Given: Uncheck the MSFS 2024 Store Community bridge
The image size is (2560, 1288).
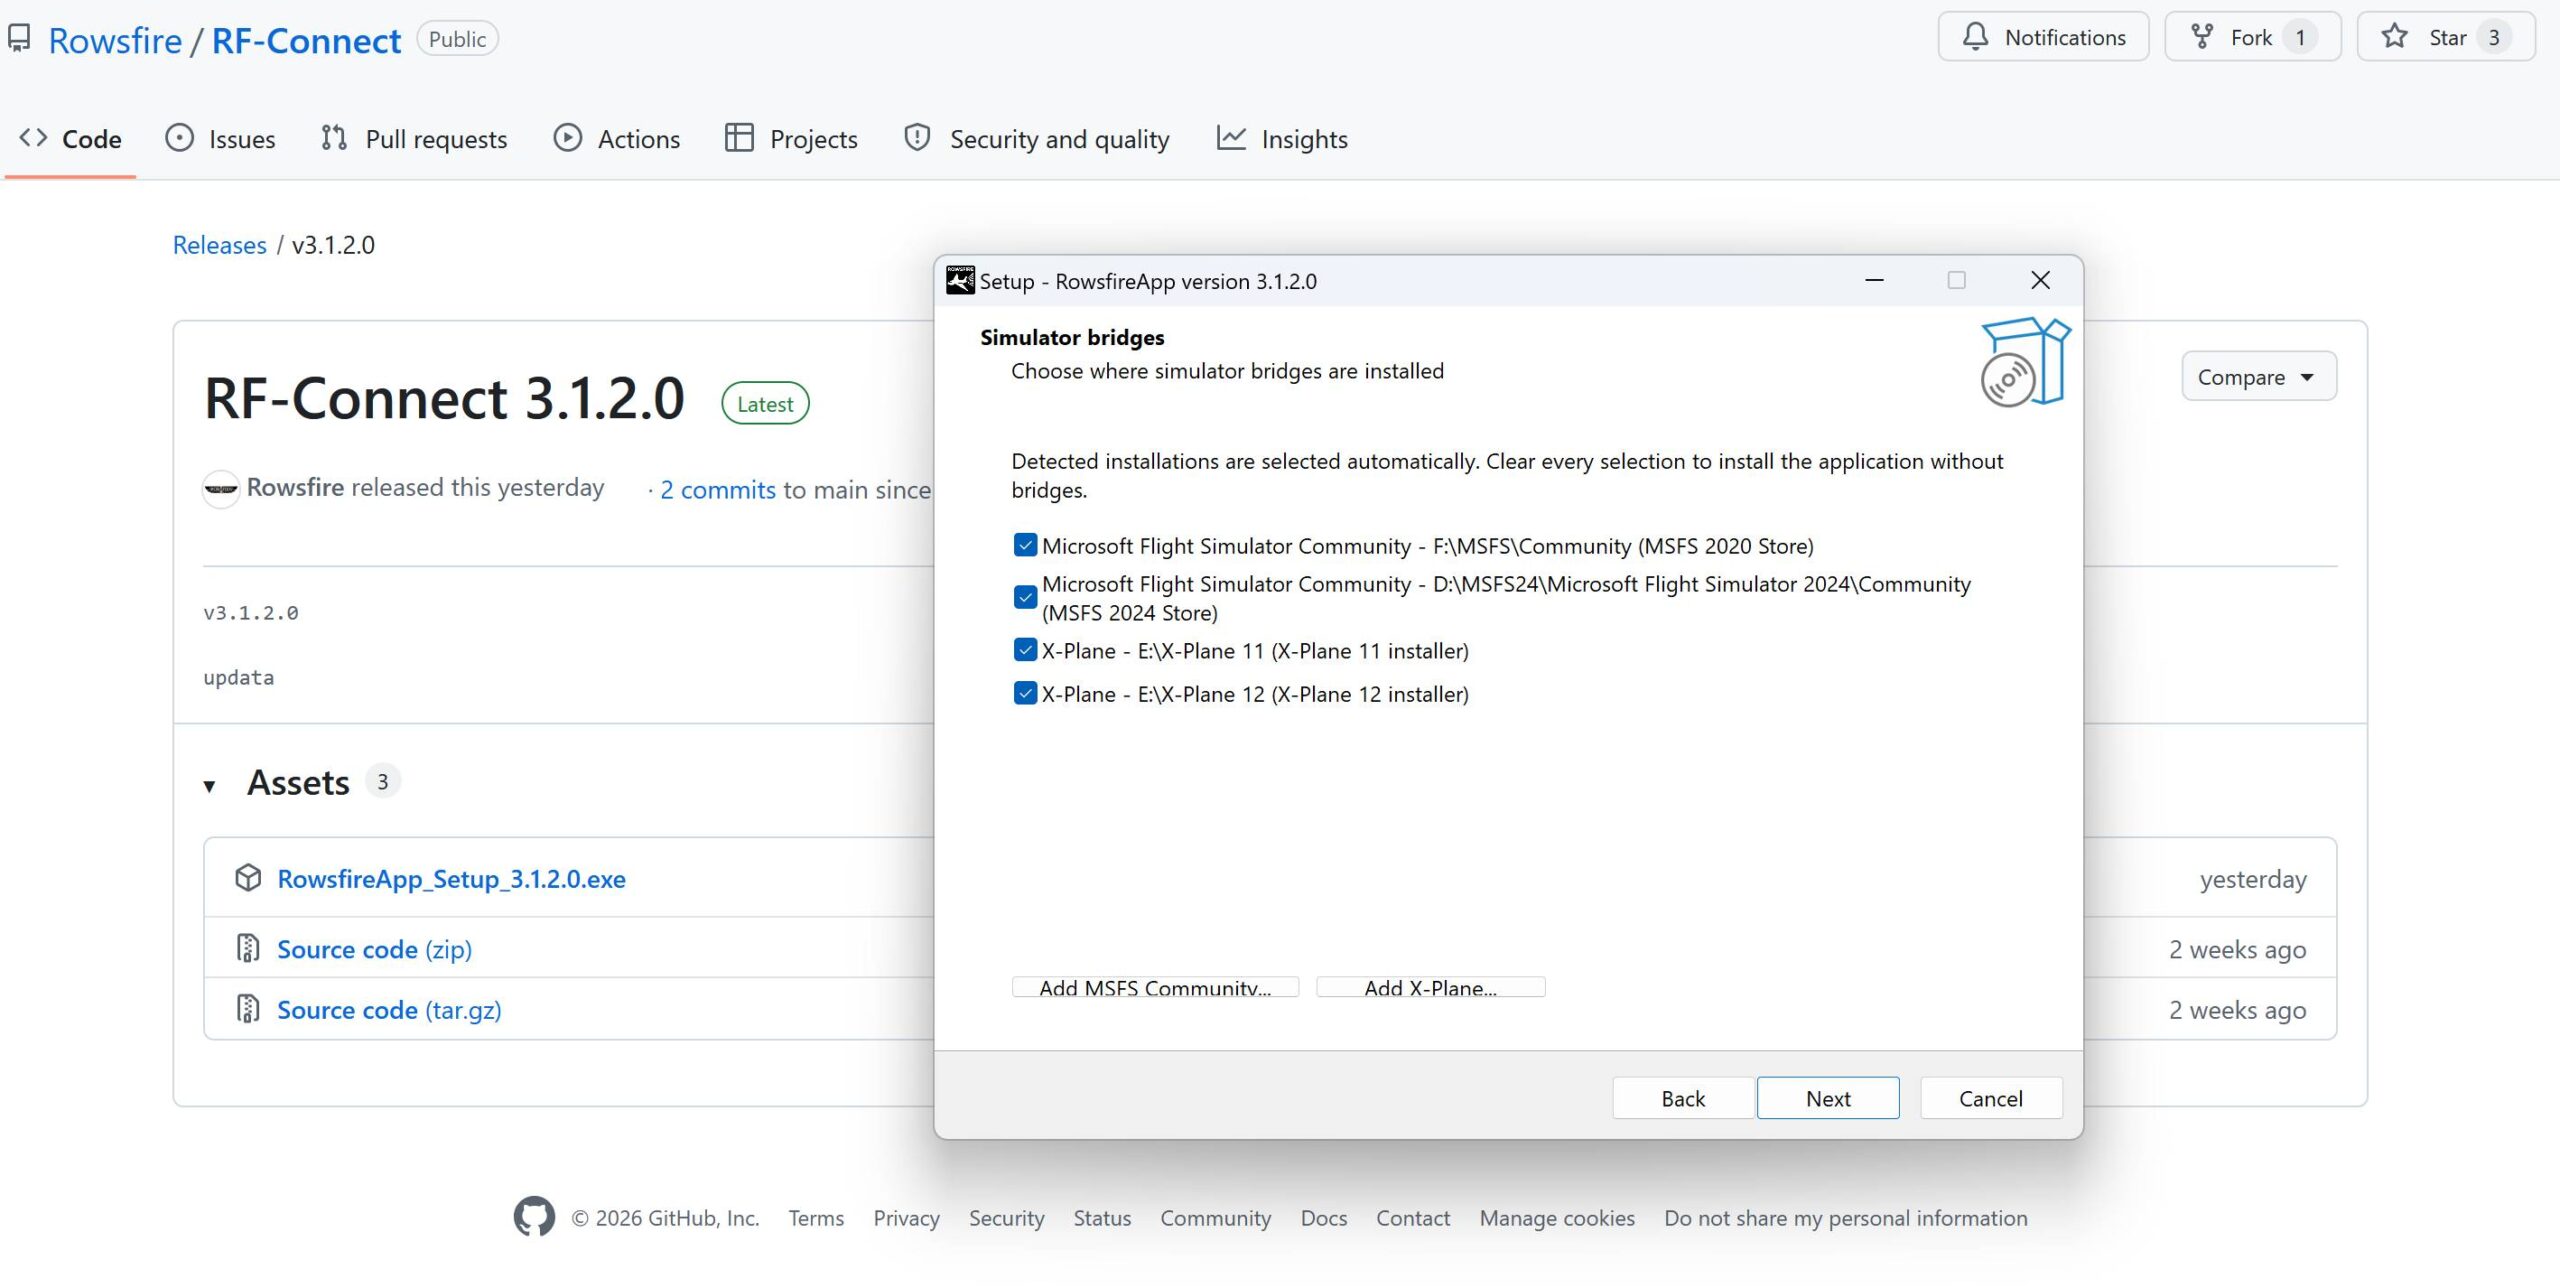Looking at the screenshot, I should 1025,597.
